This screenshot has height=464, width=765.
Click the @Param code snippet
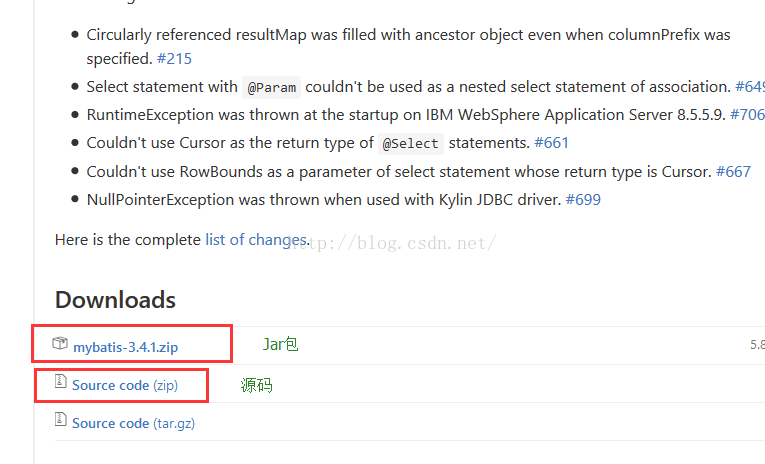pyautogui.click(x=271, y=87)
